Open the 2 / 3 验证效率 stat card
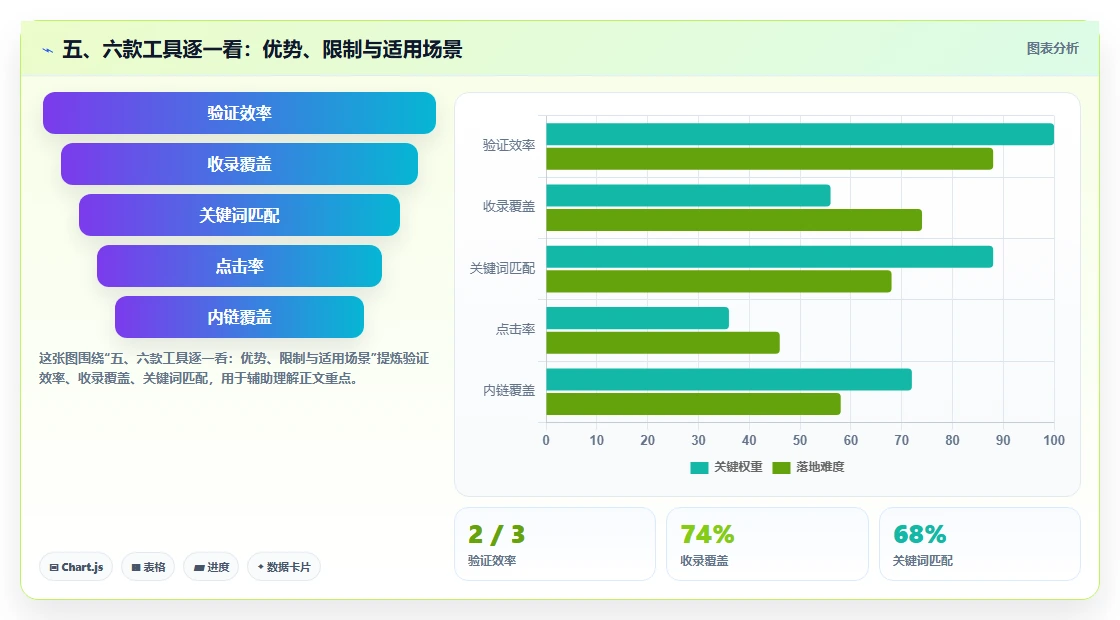The height and width of the screenshot is (620, 1120). coord(555,544)
